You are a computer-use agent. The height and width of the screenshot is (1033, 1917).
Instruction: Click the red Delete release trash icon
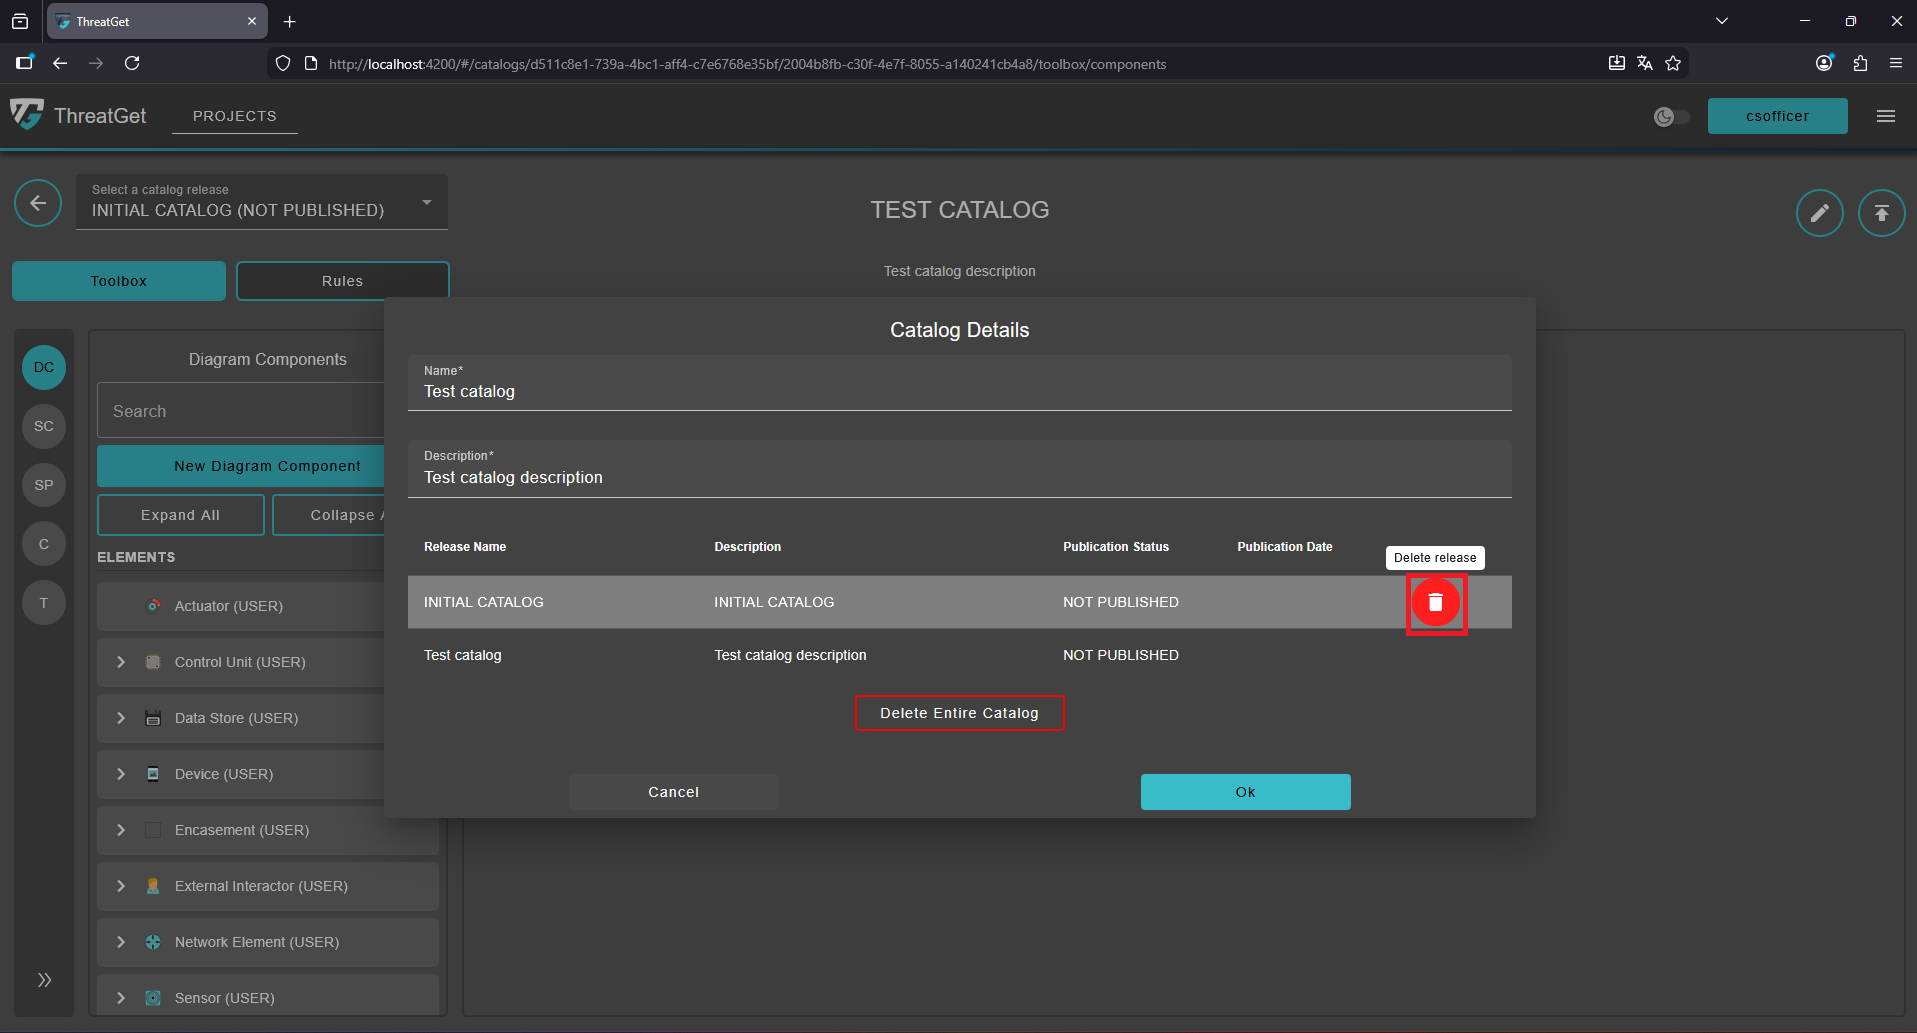coord(1435,602)
